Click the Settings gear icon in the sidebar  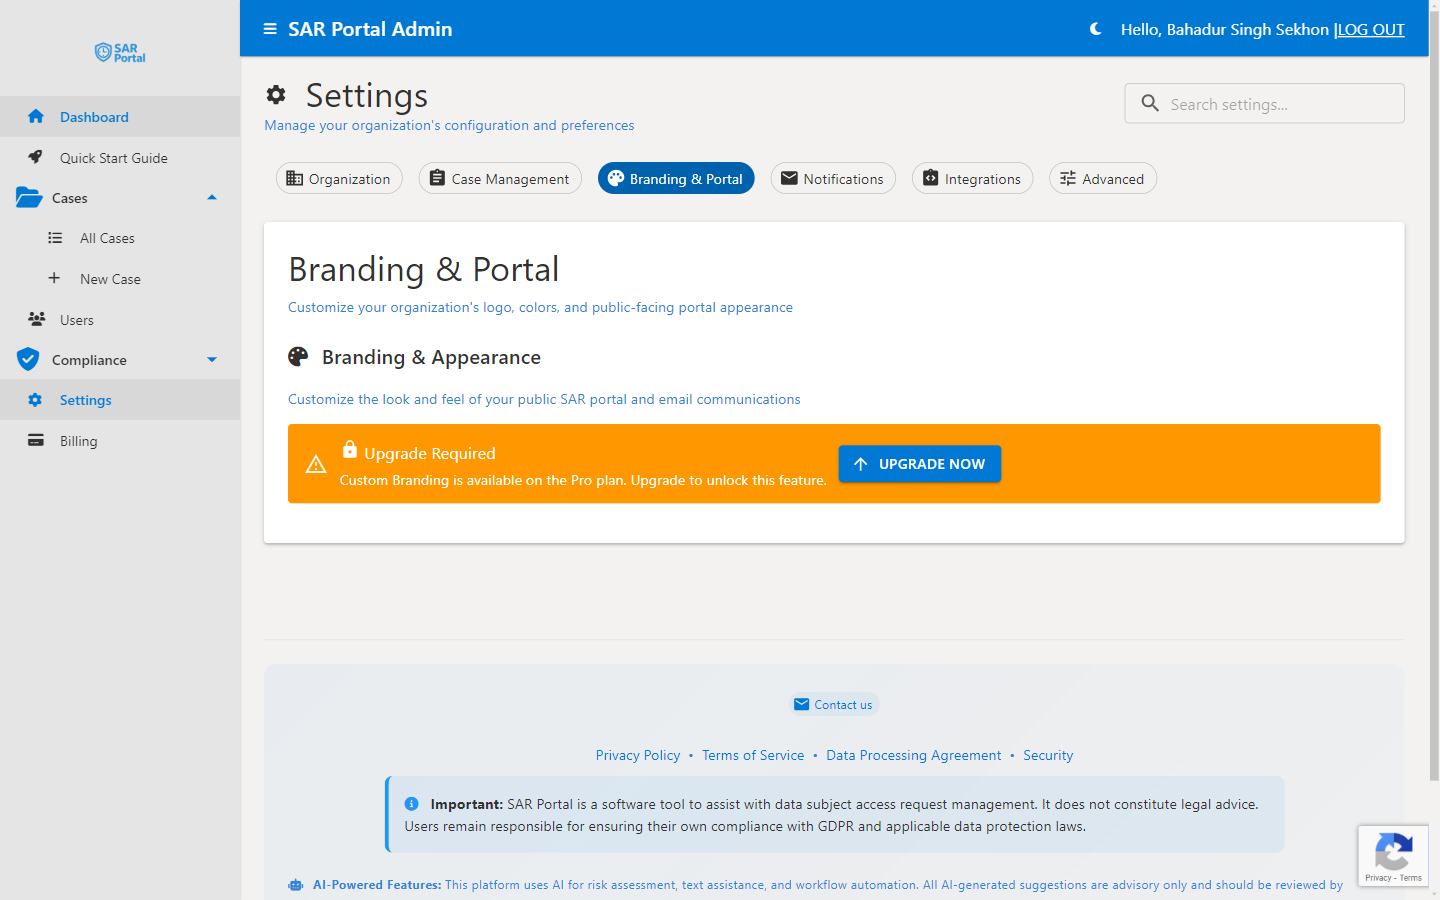[33, 399]
